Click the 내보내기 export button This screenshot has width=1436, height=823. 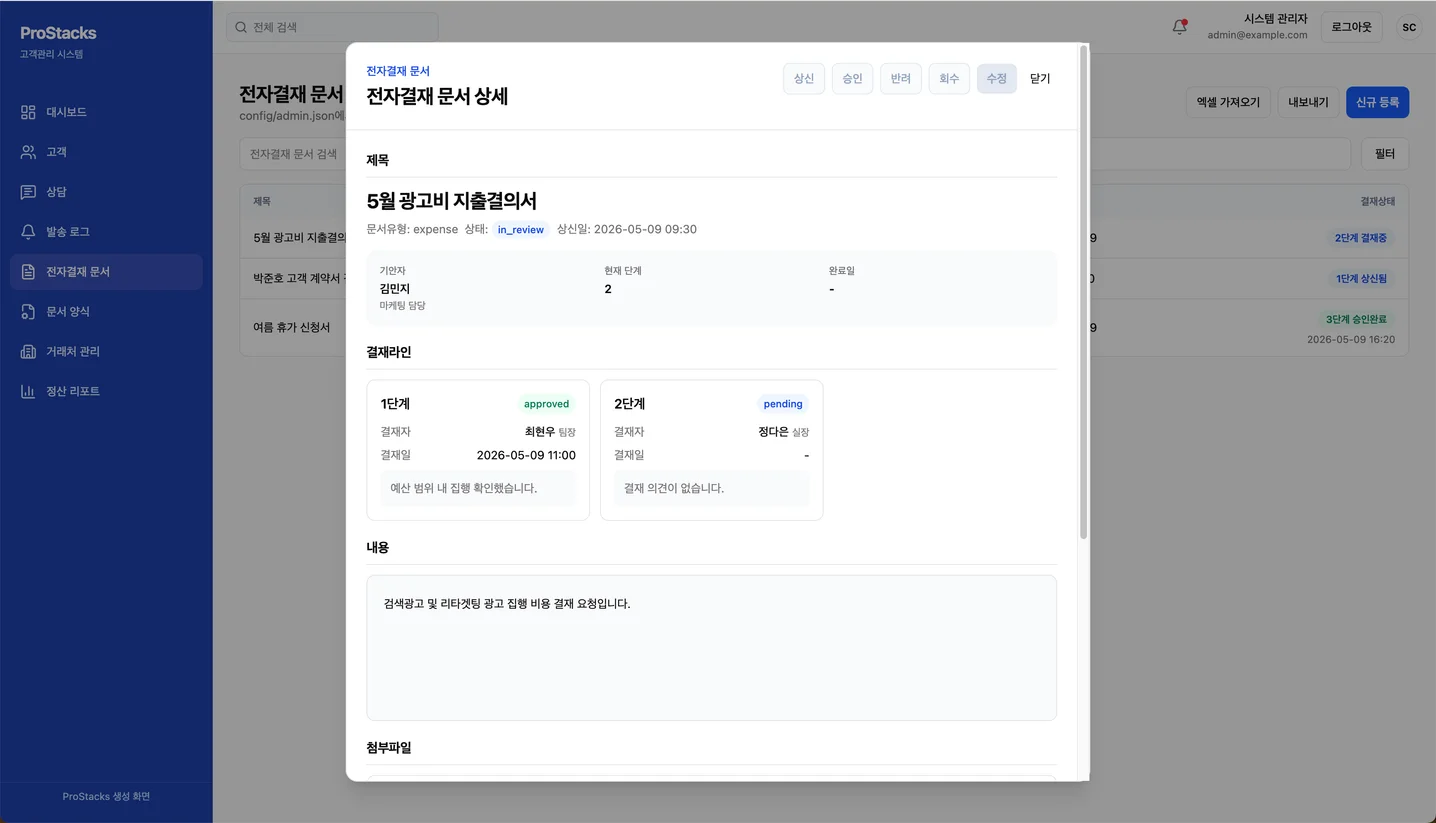(x=1308, y=102)
